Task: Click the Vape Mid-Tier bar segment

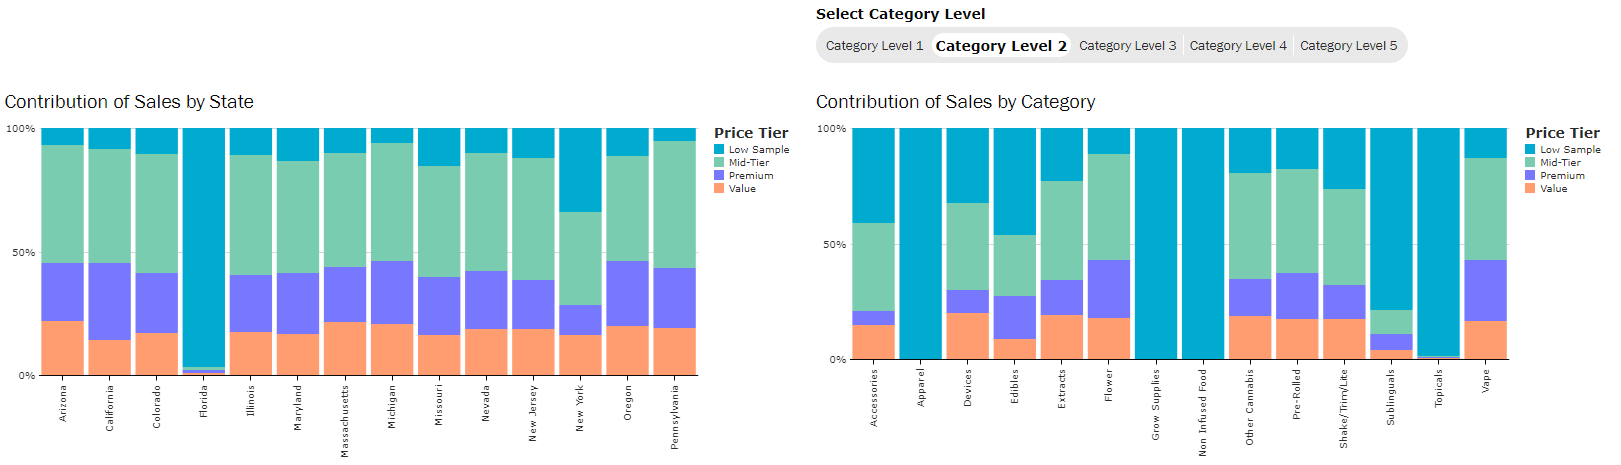Action: coord(1485,208)
